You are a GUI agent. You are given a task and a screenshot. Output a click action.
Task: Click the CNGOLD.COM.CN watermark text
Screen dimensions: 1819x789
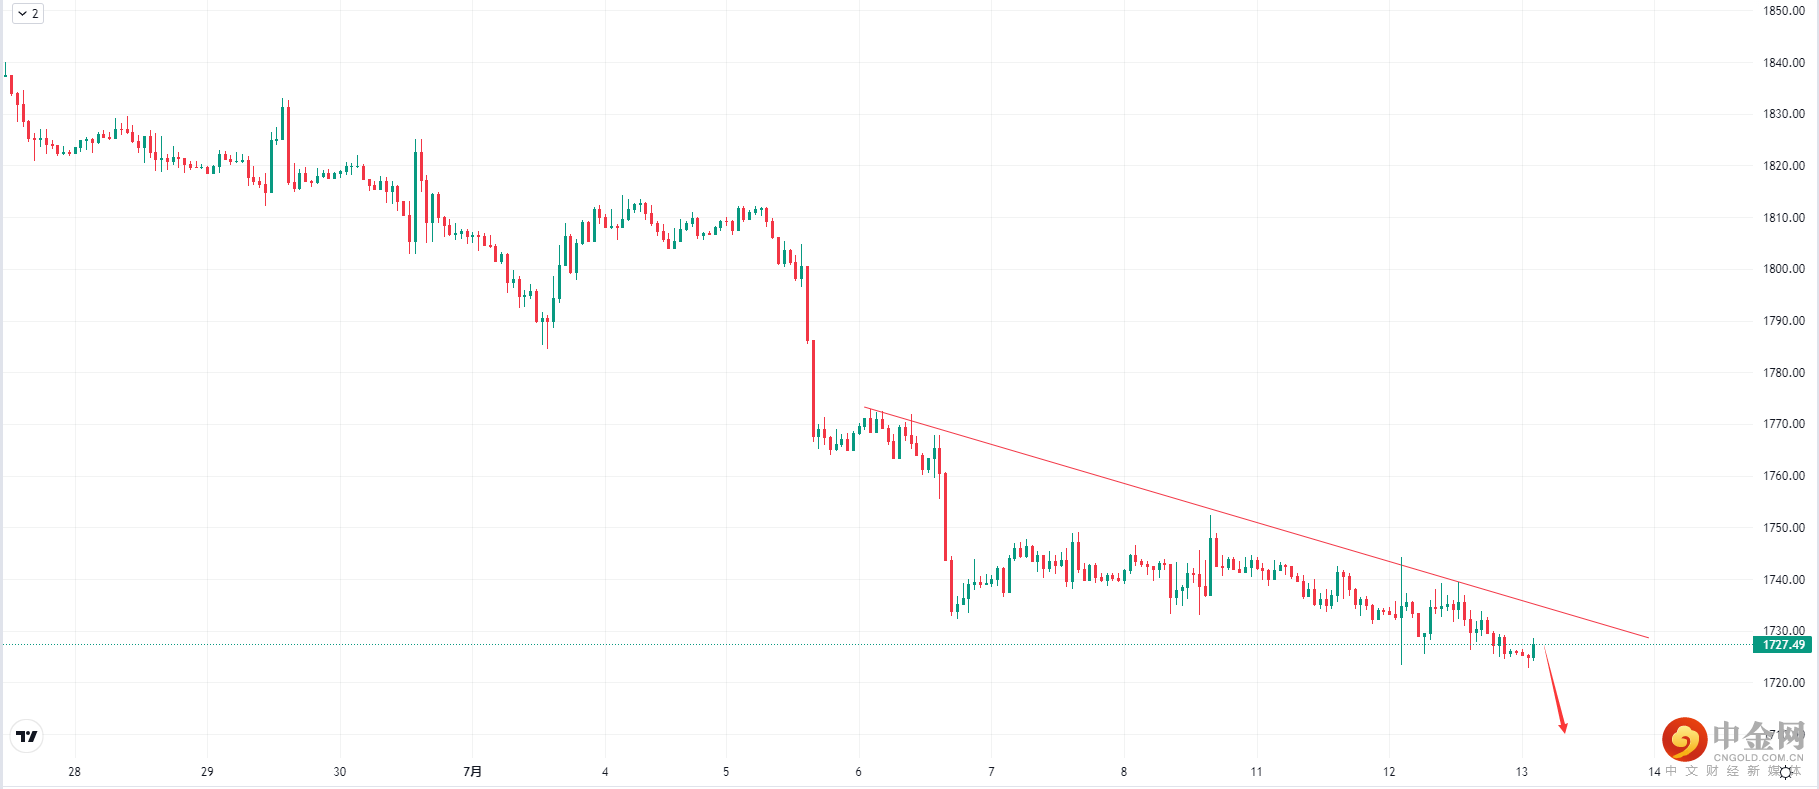[x=1758, y=758]
